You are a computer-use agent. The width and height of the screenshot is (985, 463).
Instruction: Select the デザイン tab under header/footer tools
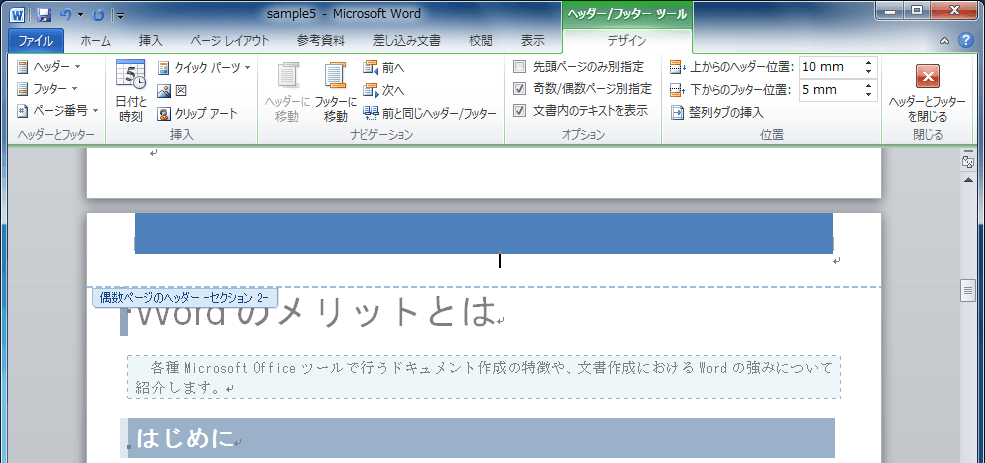click(626, 41)
